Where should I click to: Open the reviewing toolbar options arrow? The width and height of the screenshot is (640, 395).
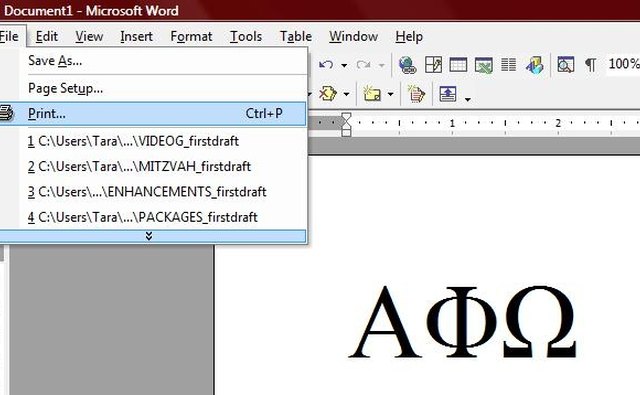(x=468, y=99)
